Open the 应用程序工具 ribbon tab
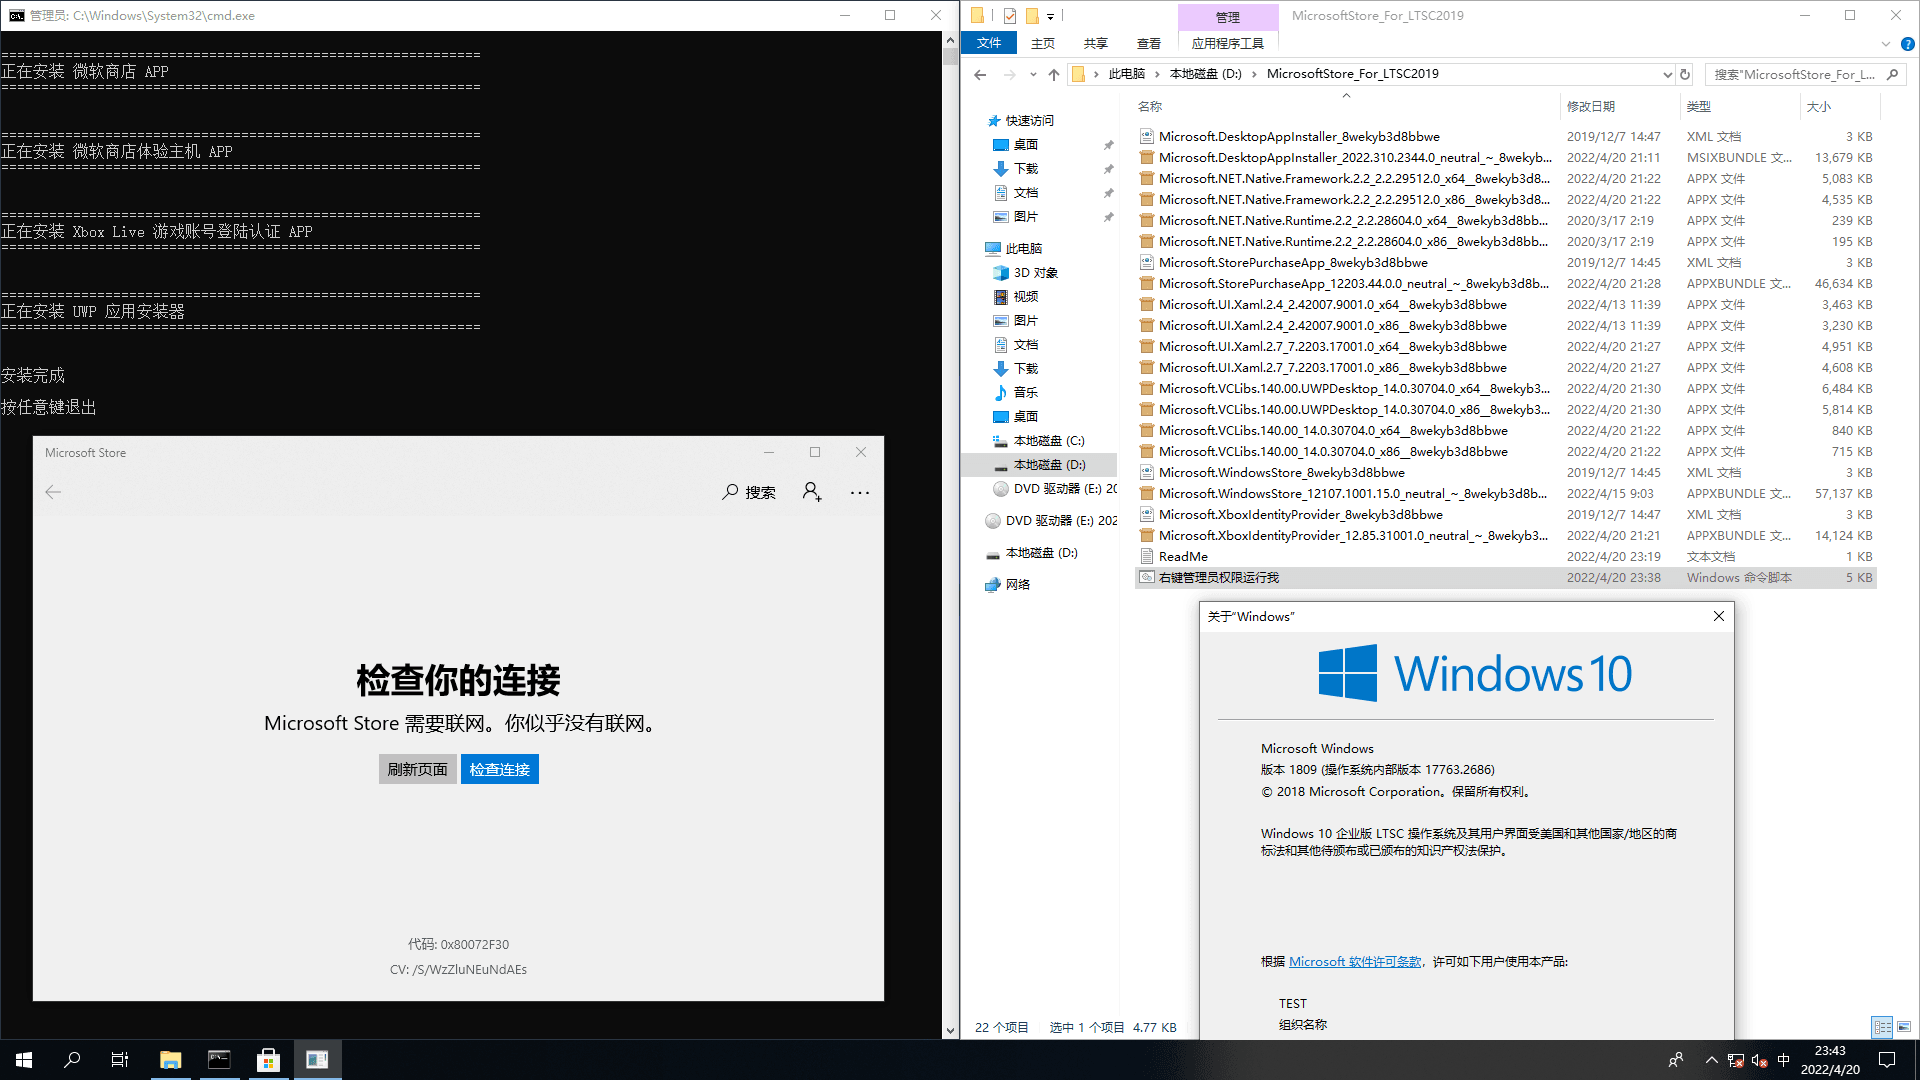The height and width of the screenshot is (1080, 1920). 1228,43
